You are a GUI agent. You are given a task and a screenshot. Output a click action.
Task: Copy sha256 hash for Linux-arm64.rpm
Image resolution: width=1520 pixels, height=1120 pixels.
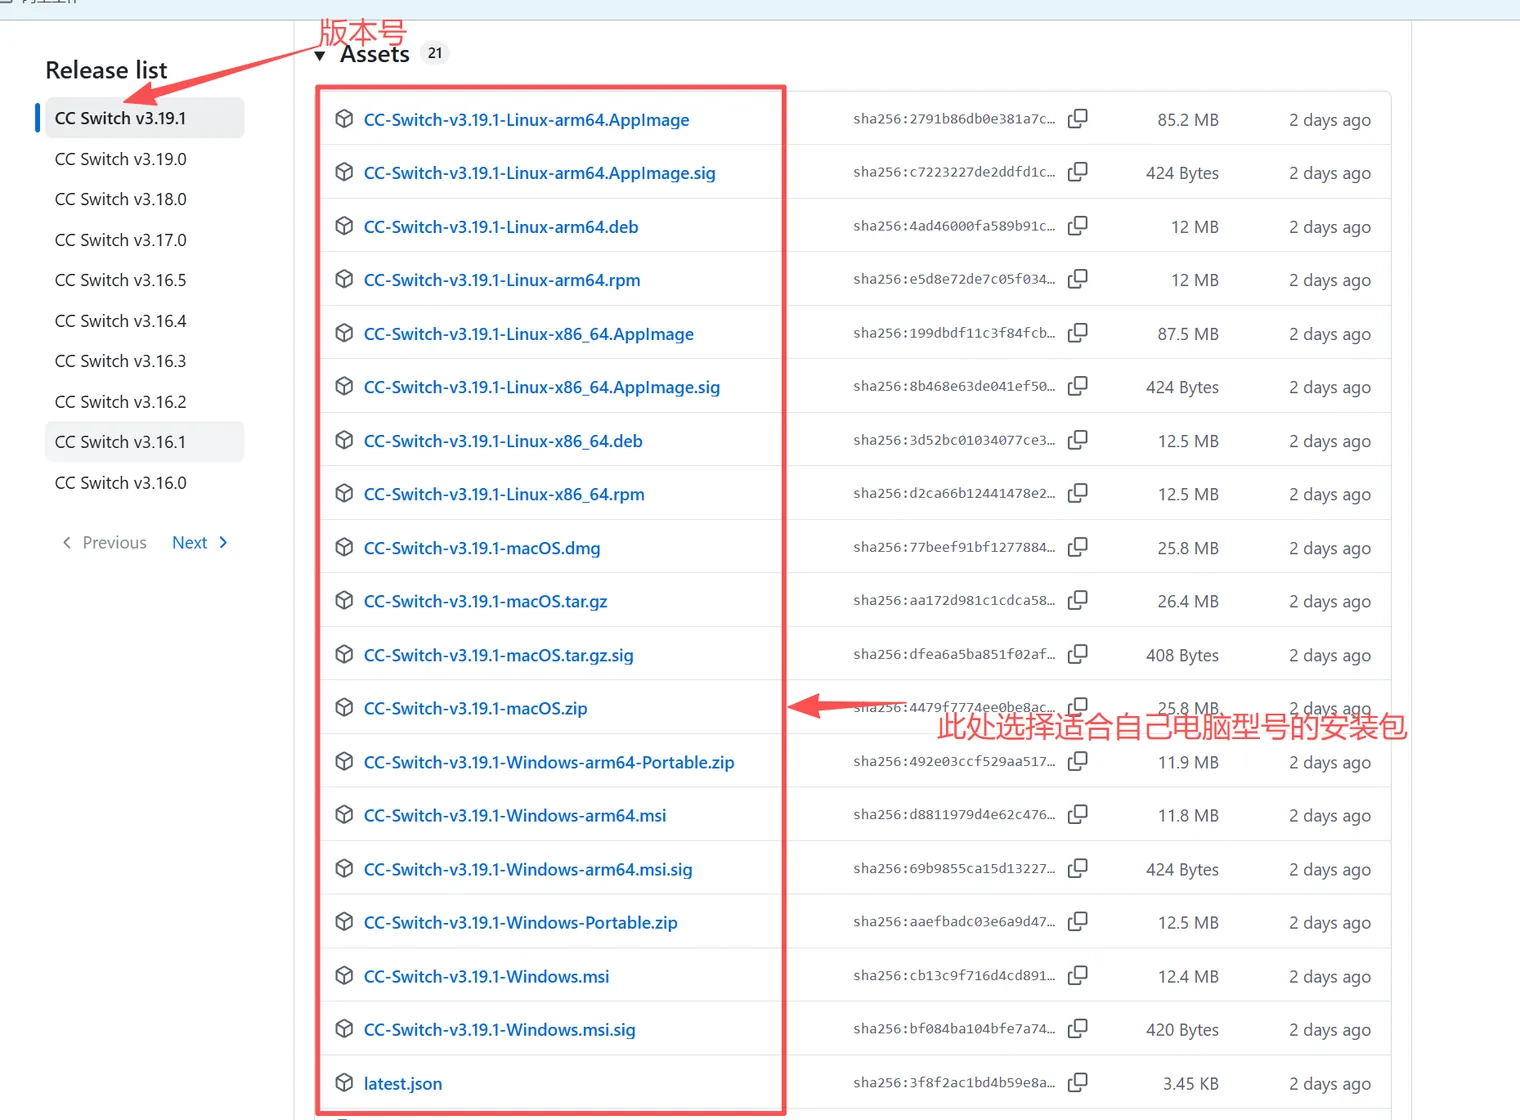pyautogui.click(x=1077, y=279)
